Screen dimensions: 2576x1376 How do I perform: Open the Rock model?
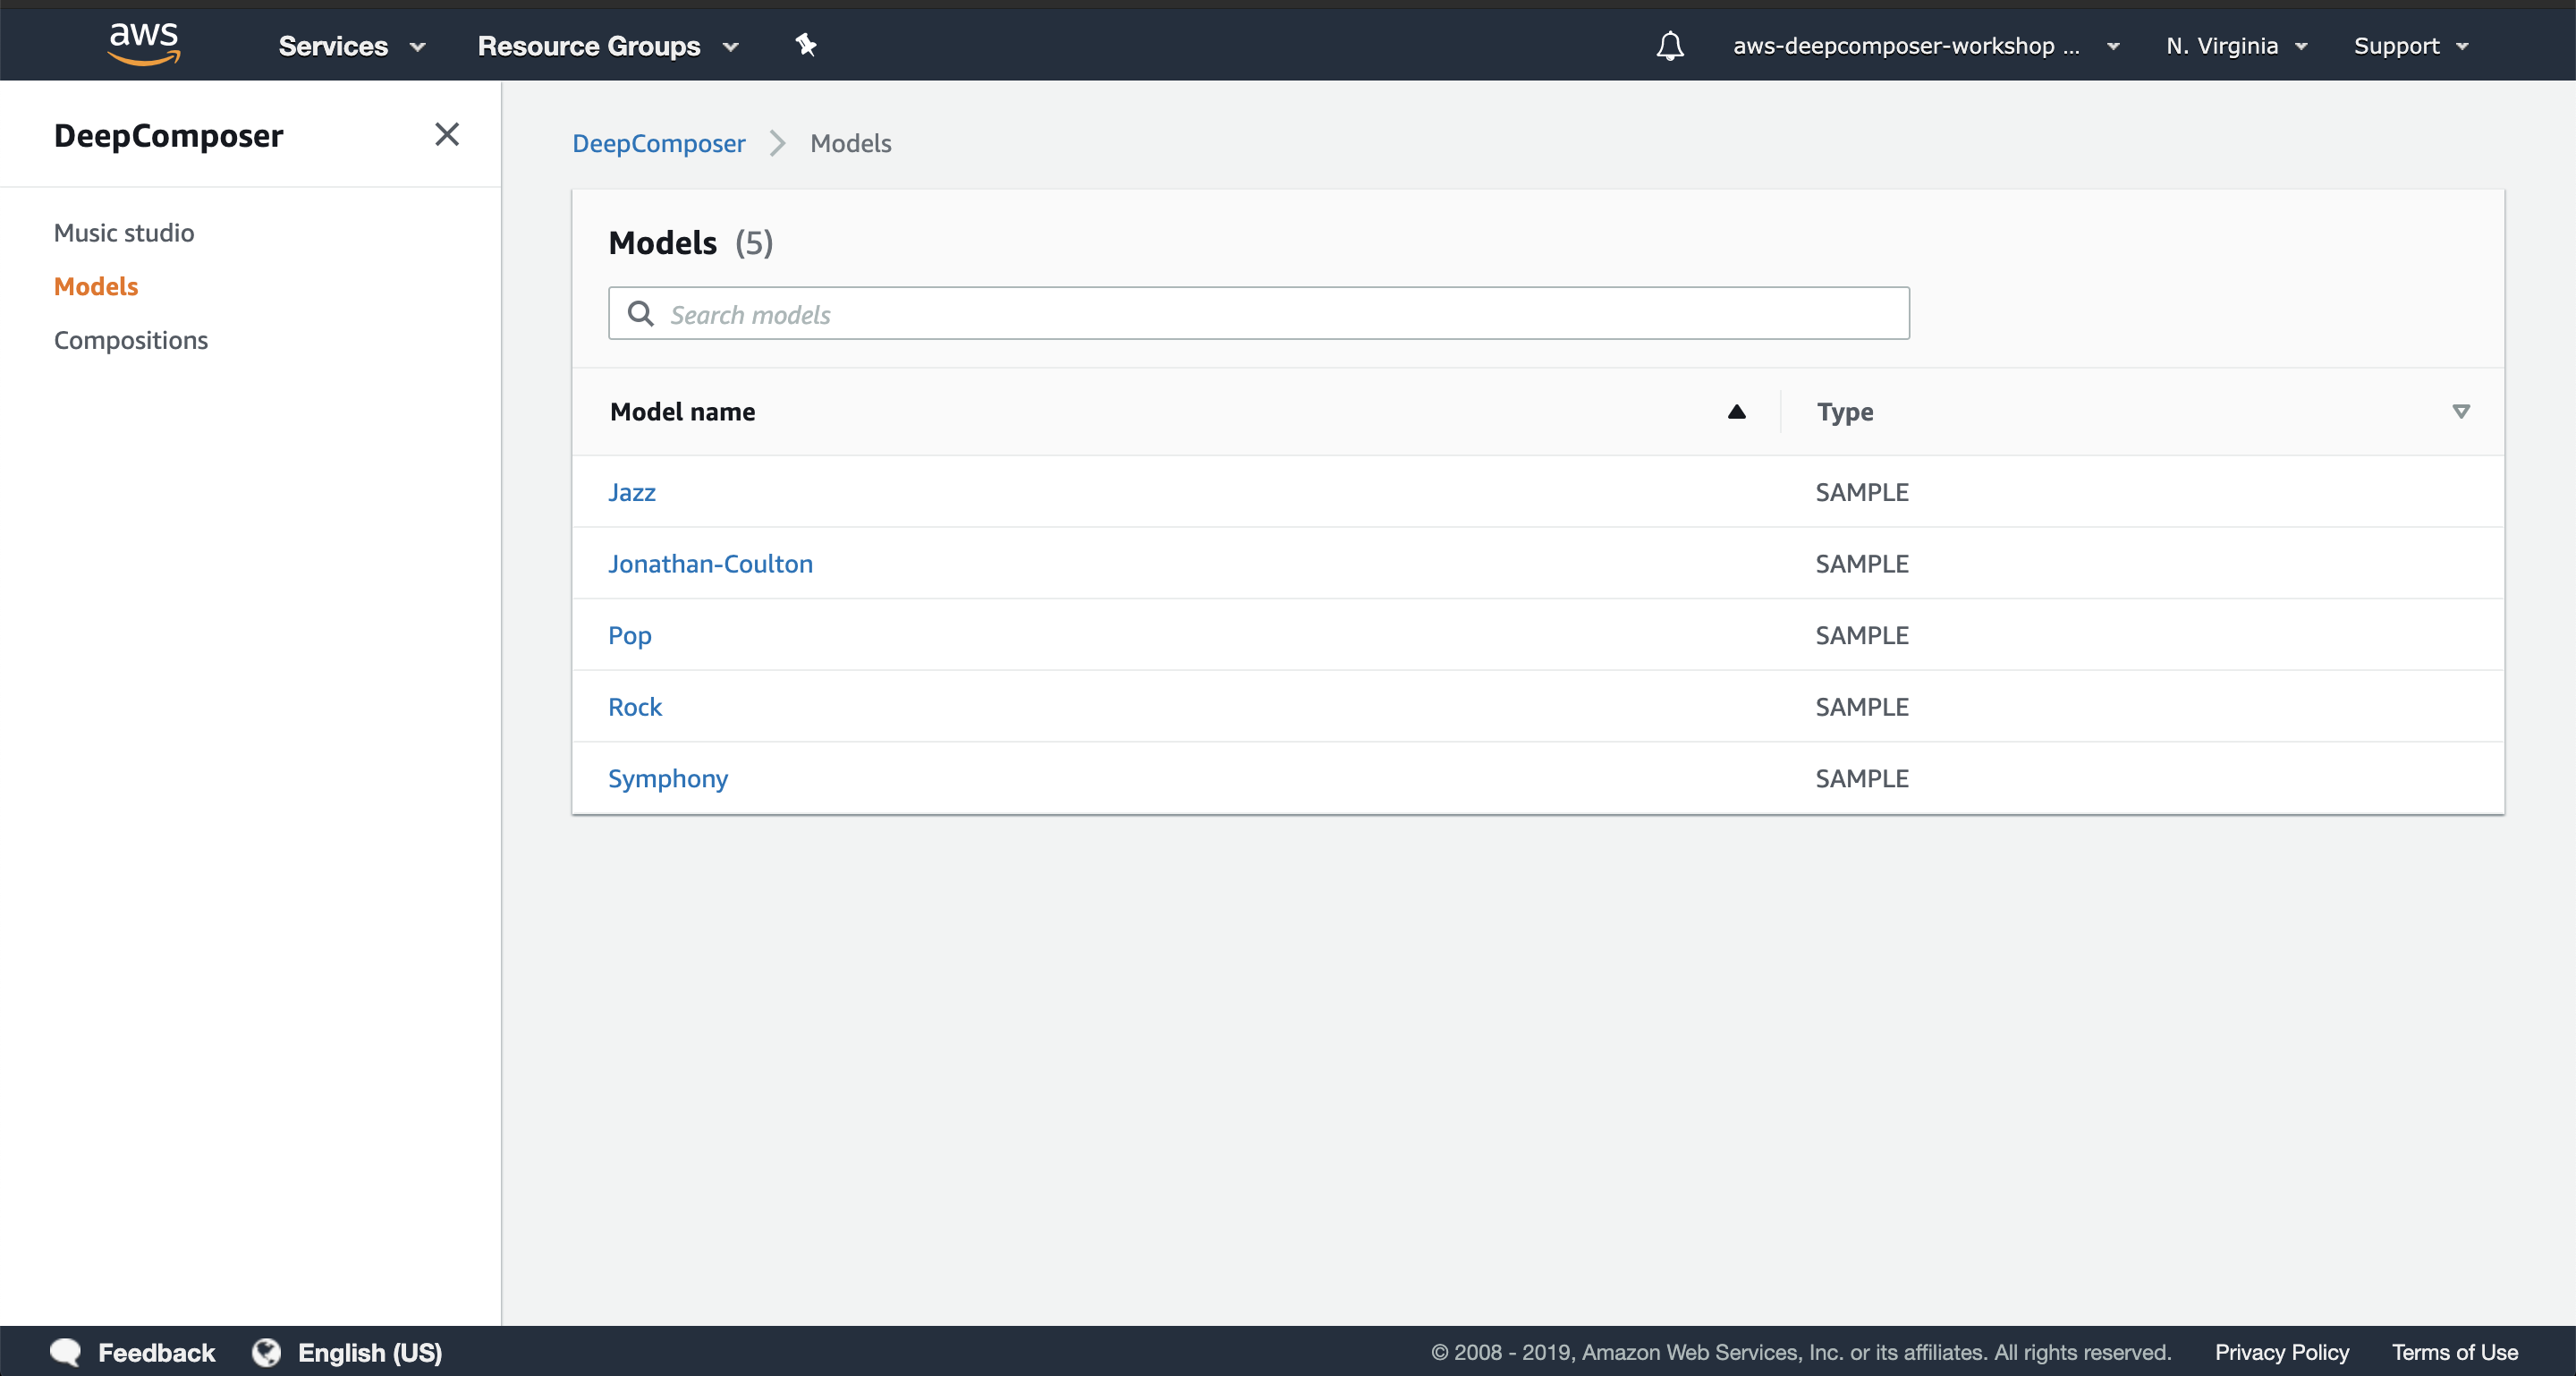635,707
